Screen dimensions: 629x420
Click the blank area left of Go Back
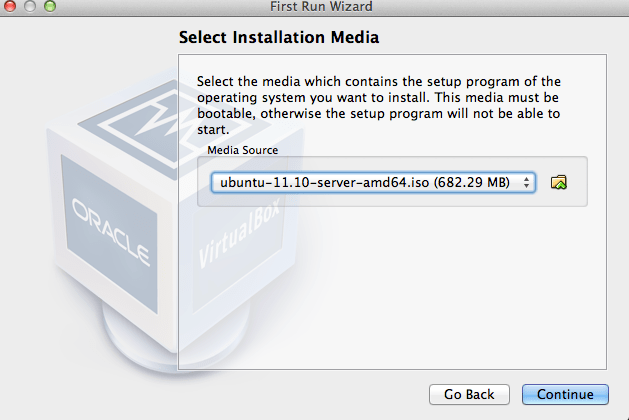coord(300,394)
